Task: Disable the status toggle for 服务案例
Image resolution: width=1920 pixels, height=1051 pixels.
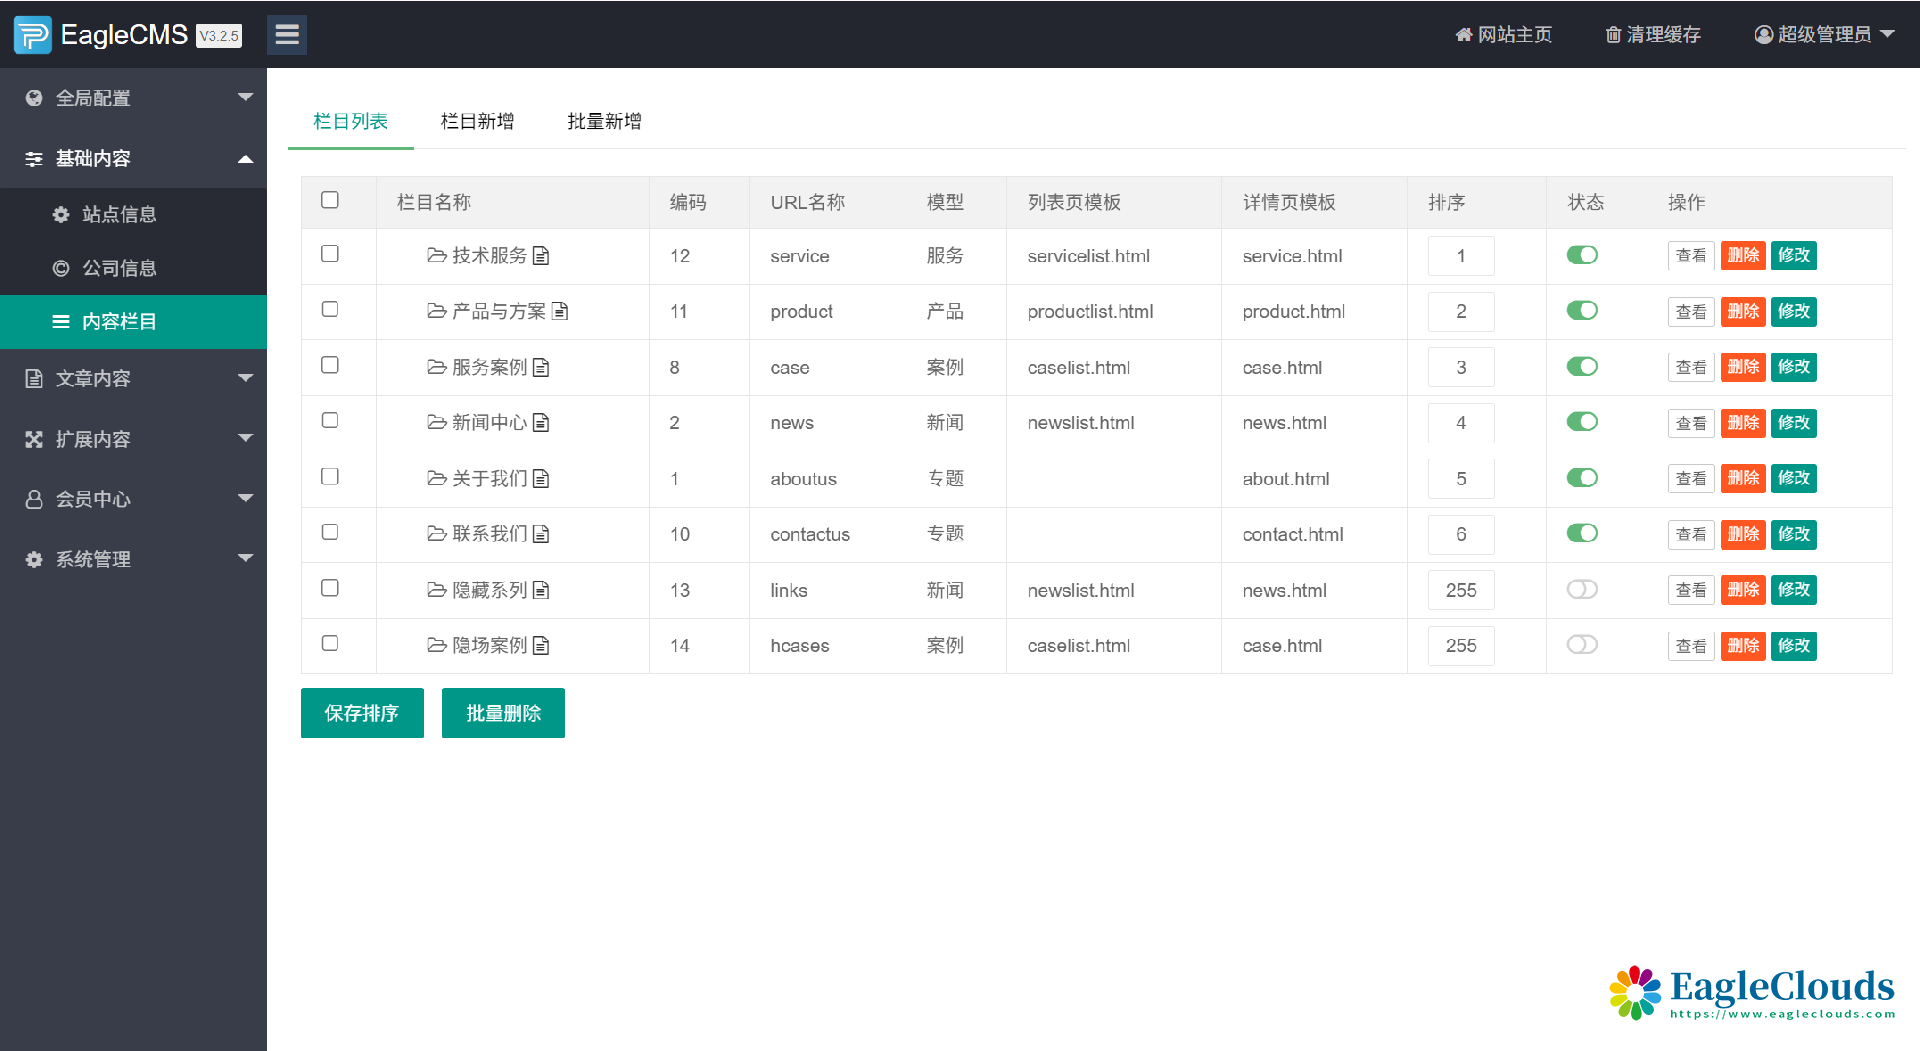Action: [1582, 367]
